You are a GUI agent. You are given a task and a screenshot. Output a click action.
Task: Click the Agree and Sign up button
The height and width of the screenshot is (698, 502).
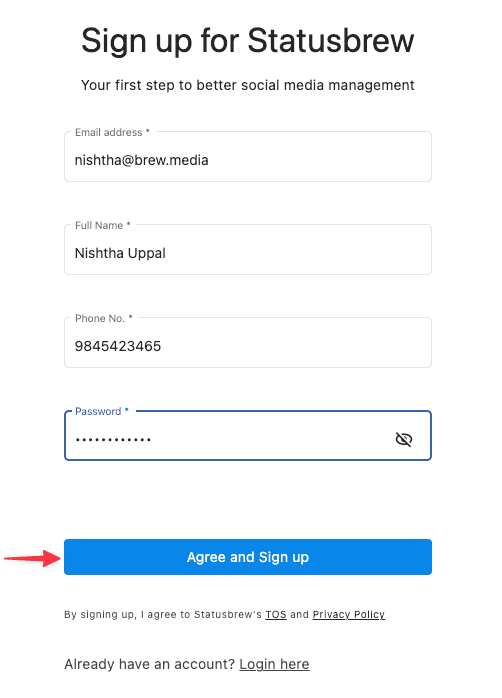pyautogui.click(x=248, y=557)
